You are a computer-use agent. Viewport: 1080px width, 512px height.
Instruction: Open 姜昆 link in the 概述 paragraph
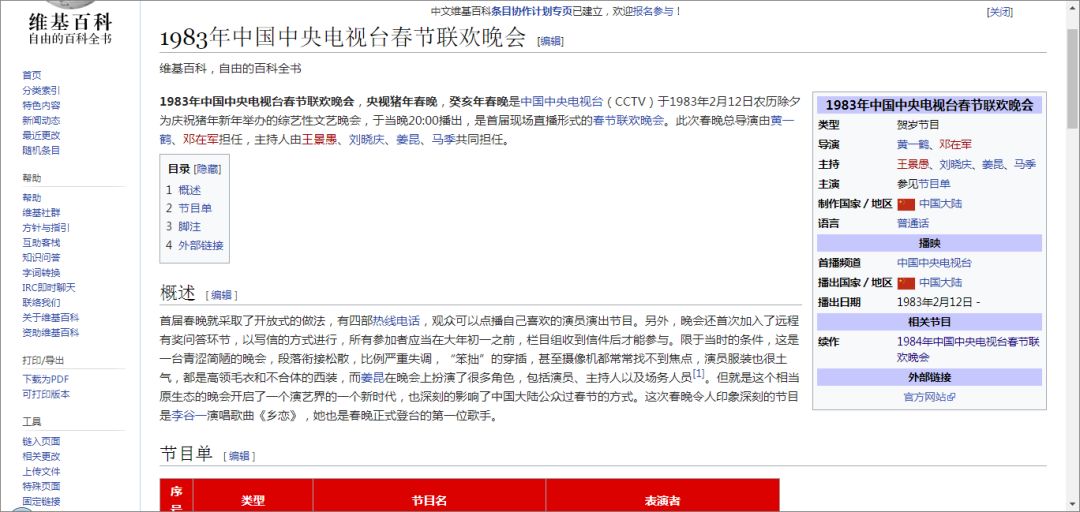point(373,378)
